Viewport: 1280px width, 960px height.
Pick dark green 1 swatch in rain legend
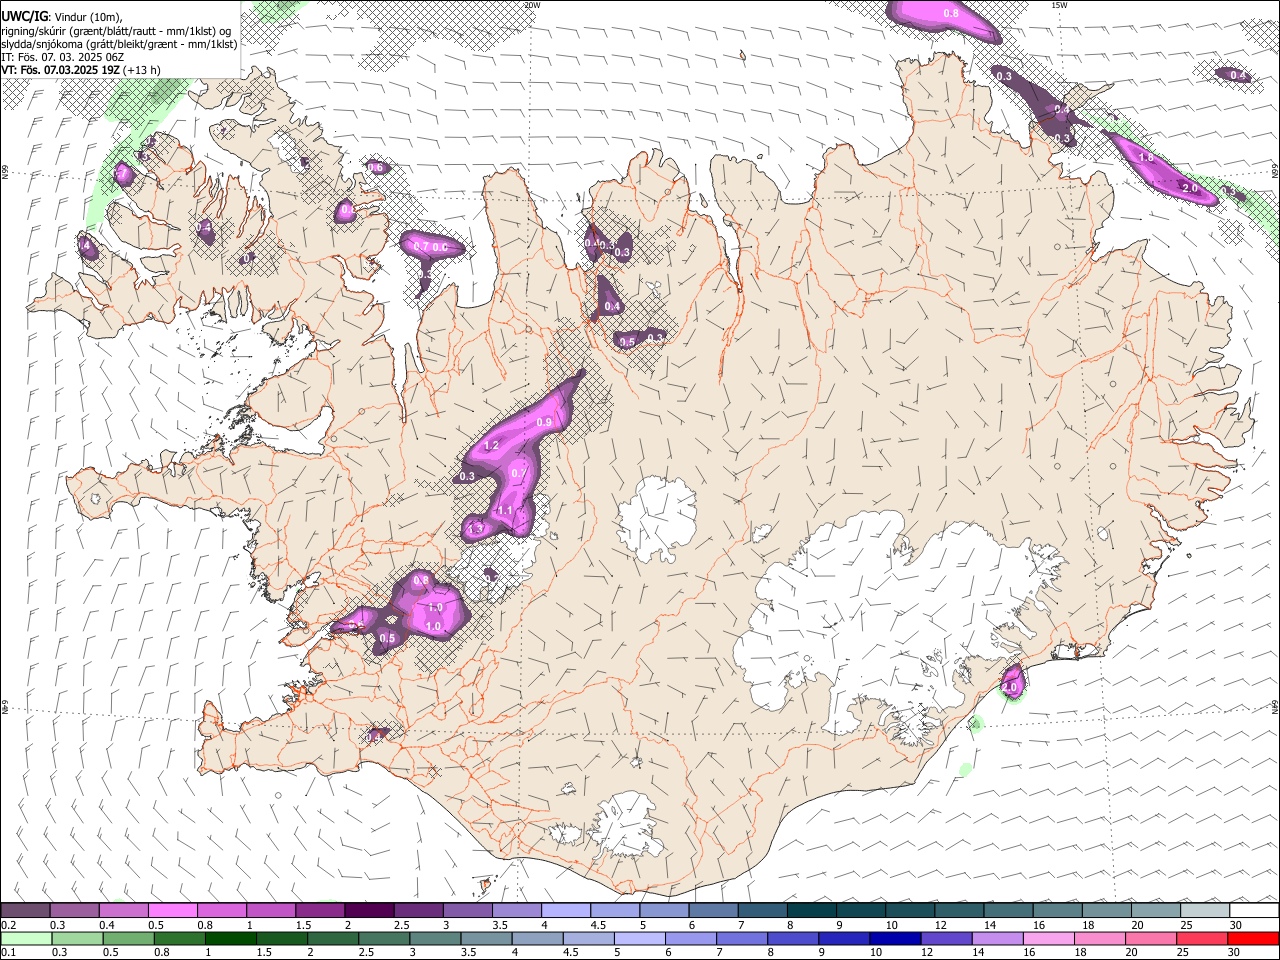pos(231,938)
